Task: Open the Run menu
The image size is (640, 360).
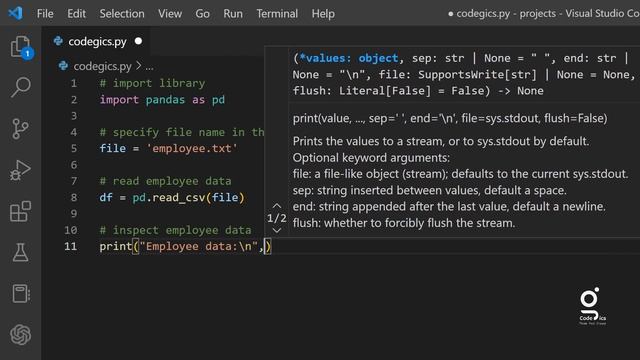Action: pos(233,14)
